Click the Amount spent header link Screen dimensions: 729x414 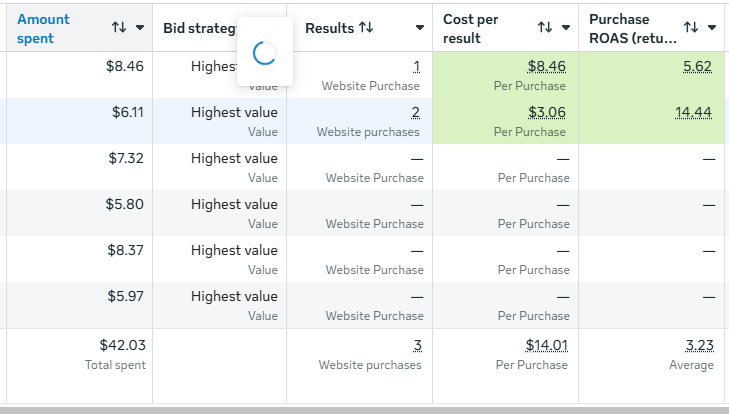pyautogui.click(x=43, y=28)
